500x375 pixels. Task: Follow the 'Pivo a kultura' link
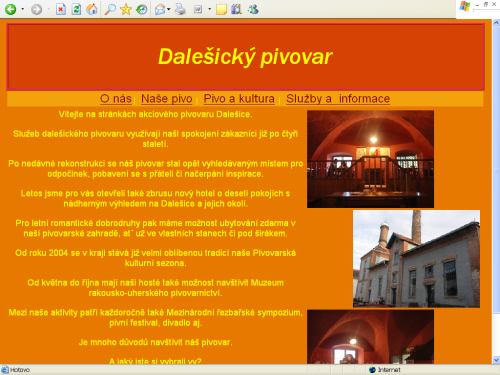point(239,99)
